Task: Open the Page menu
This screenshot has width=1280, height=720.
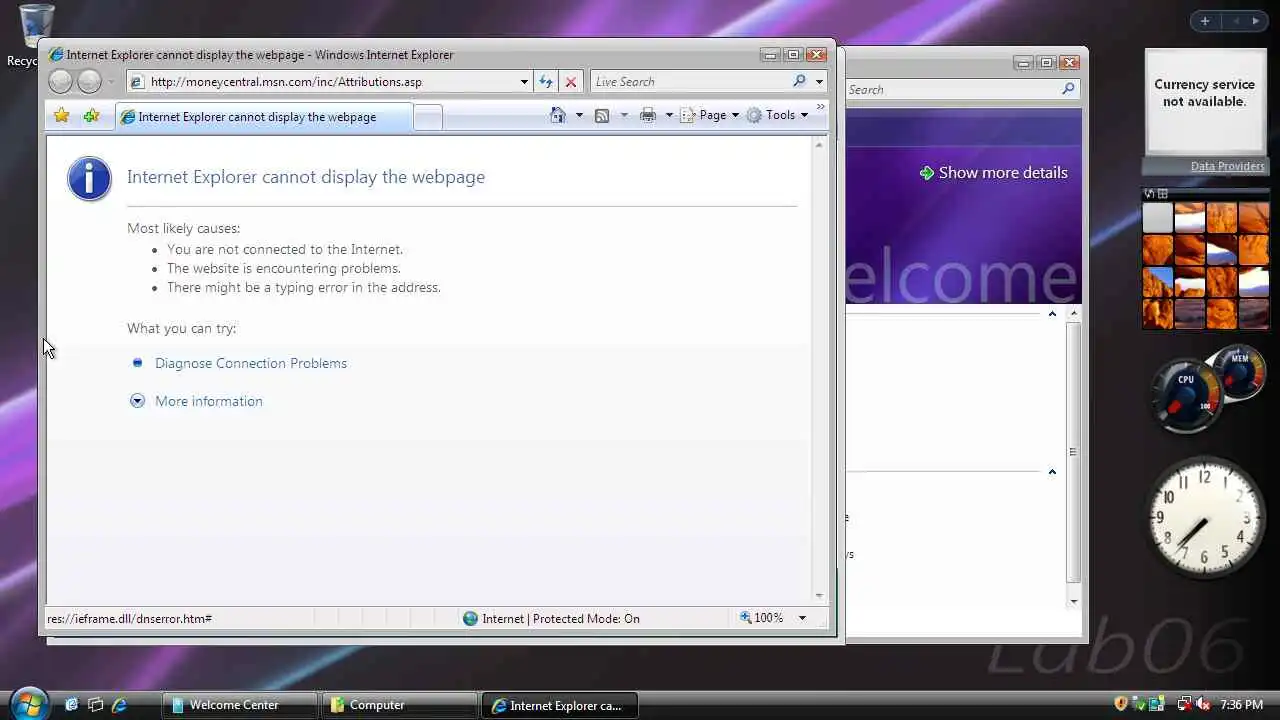Action: pyautogui.click(x=709, y=115)
